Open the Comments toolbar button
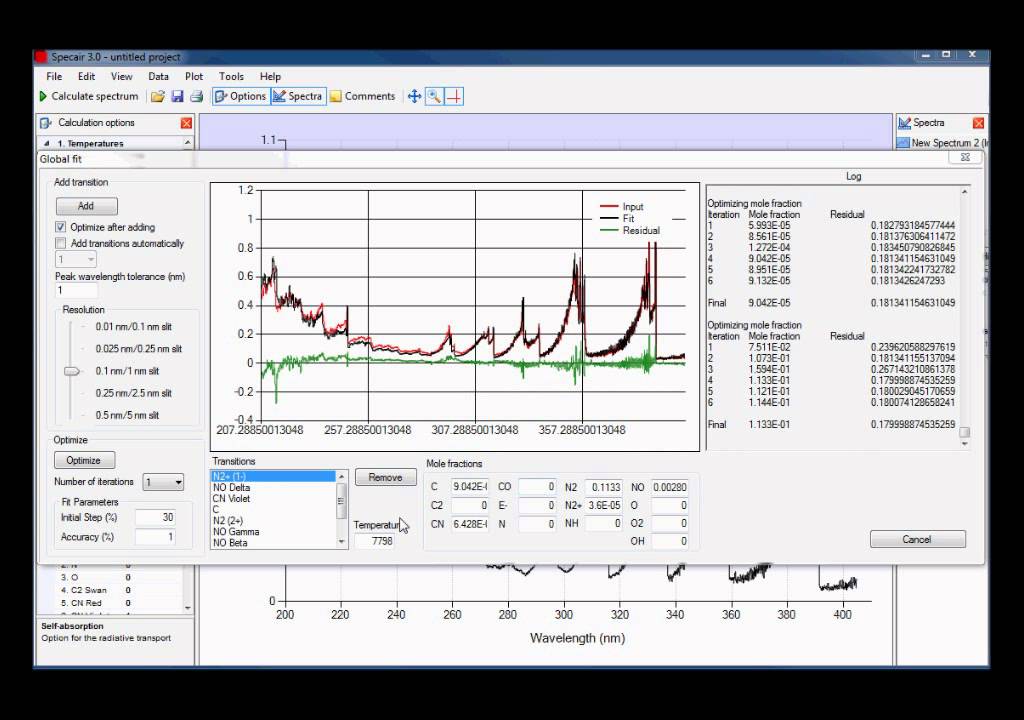Screen dimensions: 1024x720 (362, 97)
